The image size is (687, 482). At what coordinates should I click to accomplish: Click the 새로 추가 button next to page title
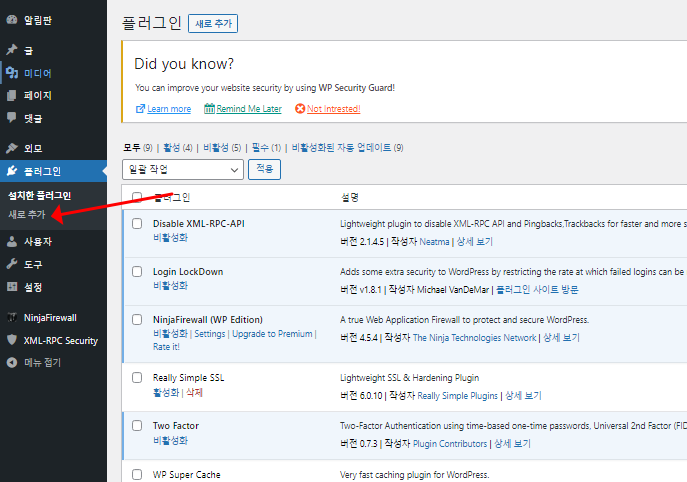click(x=213, y=23)
